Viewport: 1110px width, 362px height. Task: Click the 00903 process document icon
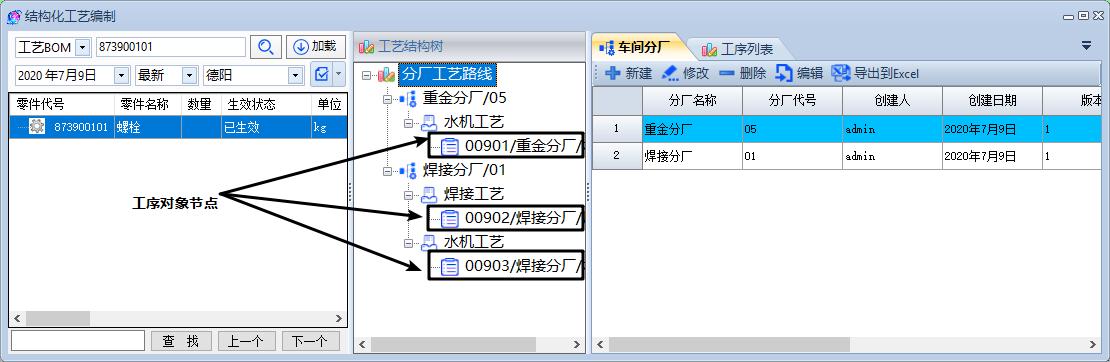coord(450,266)
